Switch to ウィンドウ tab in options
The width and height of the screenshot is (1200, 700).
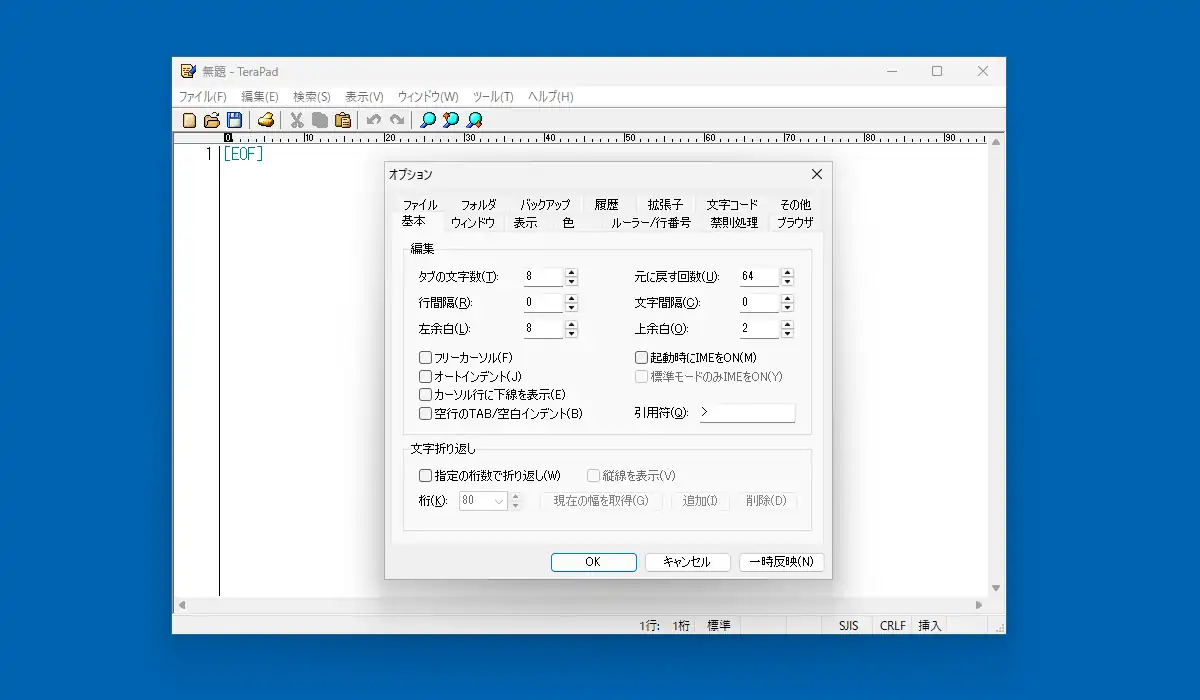click(x=473, y=223)
